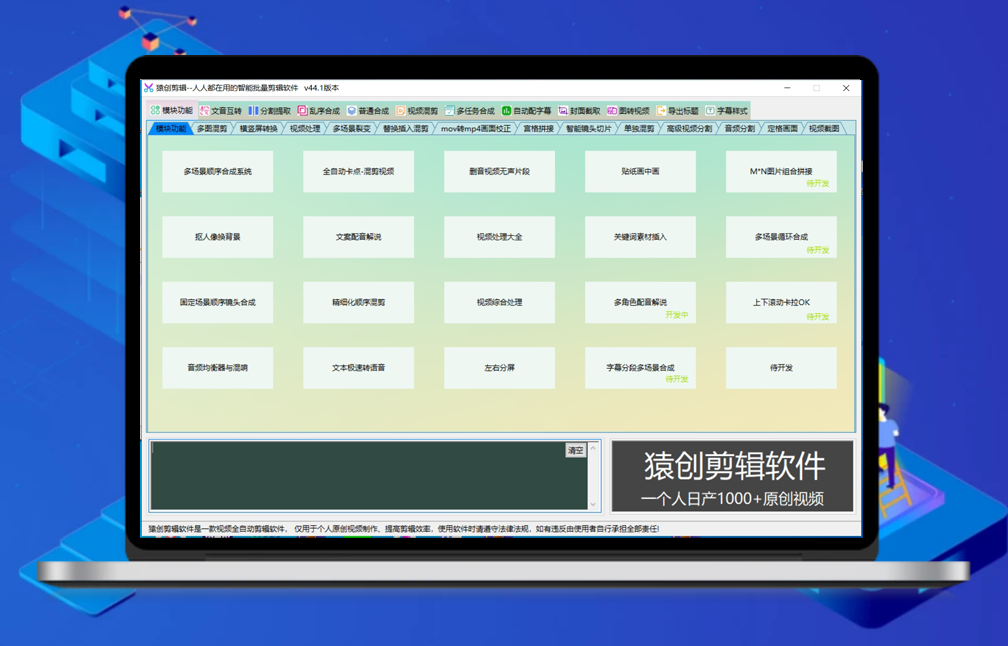Open the 左右分屏 module

pos(500,368)
